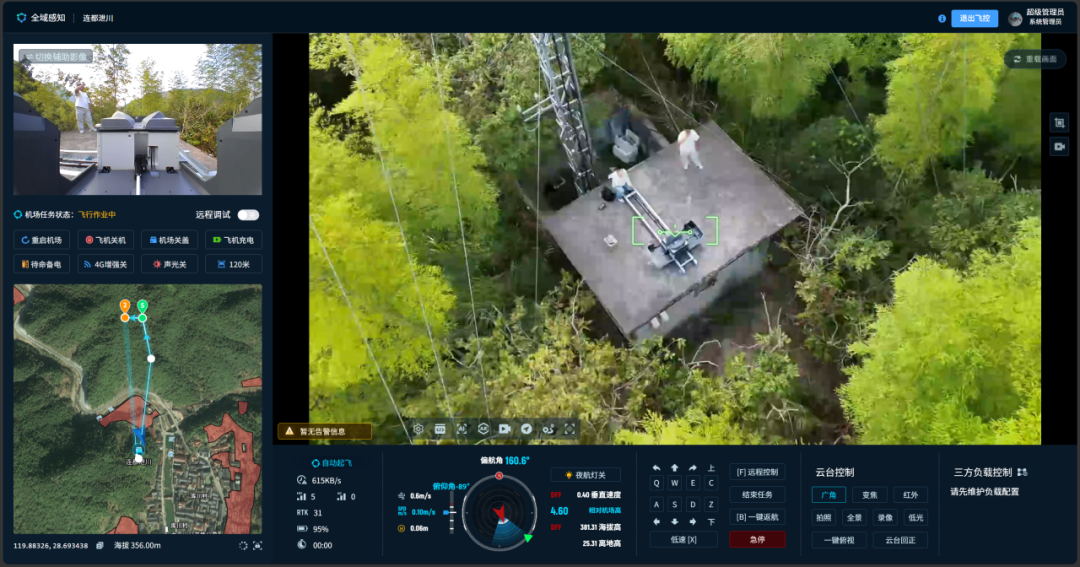This screenshot has width=1080, height=567.
Task: Toggle 低速 [X] low speed mode
Action: point(683,539)
